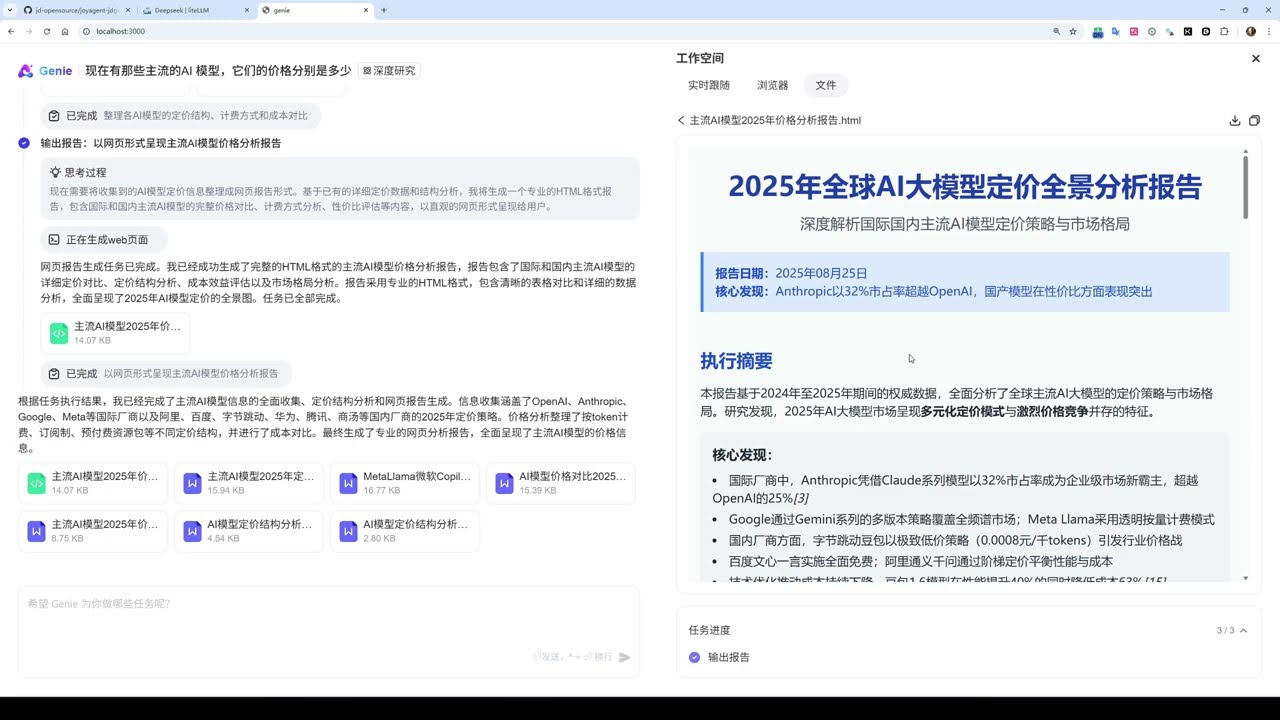1280x720 pixels.
Task: Click the 已完成 以网页形式呈现 status row
Action: 165,373
